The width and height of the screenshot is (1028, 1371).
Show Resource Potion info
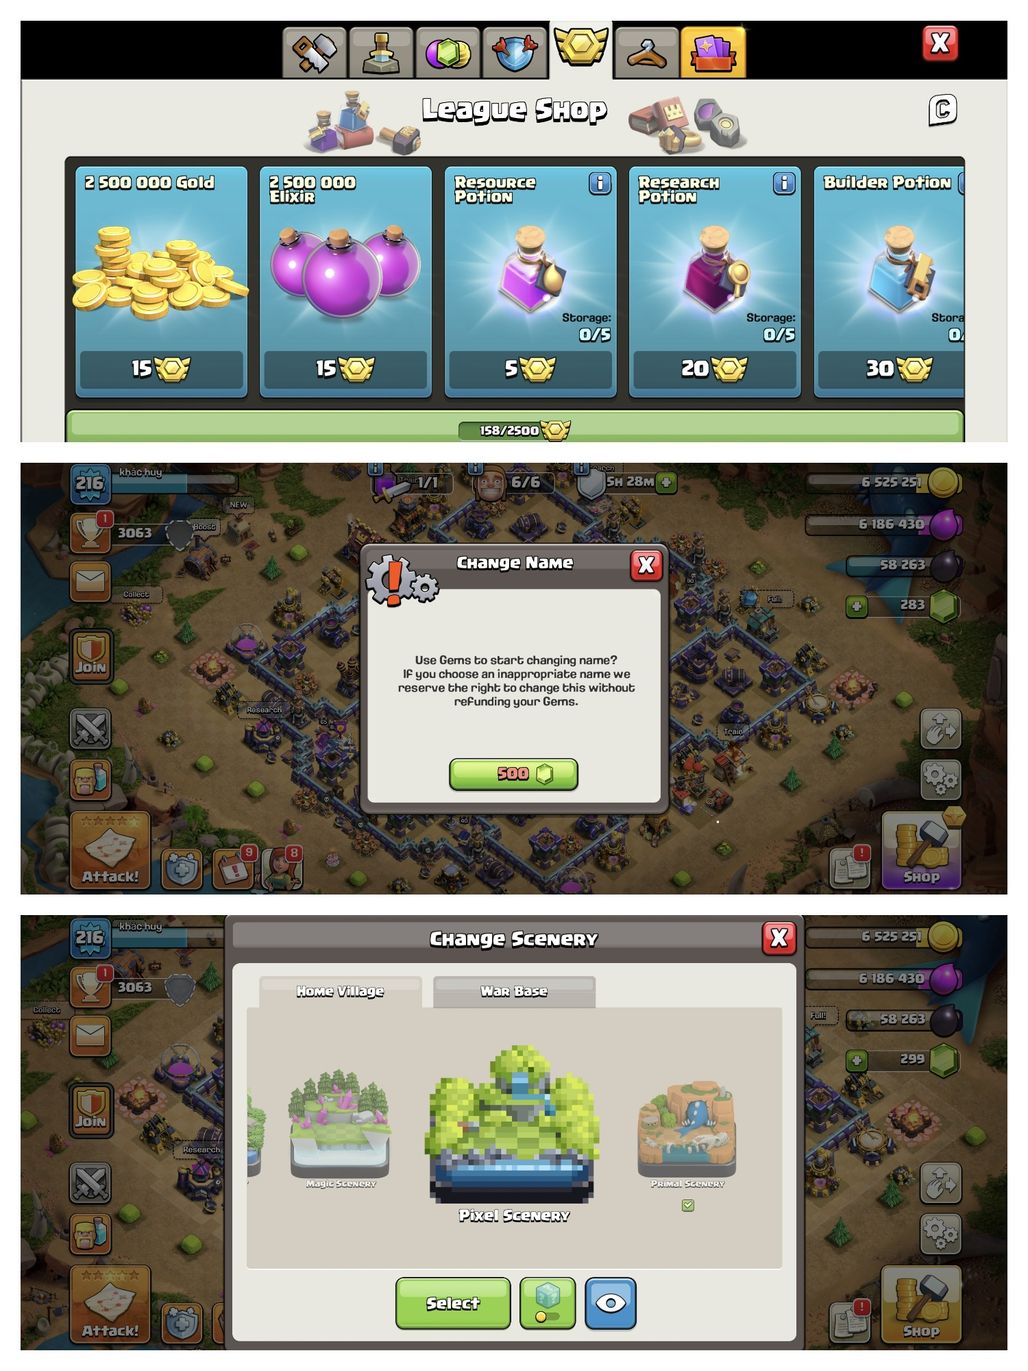point(600,183)
